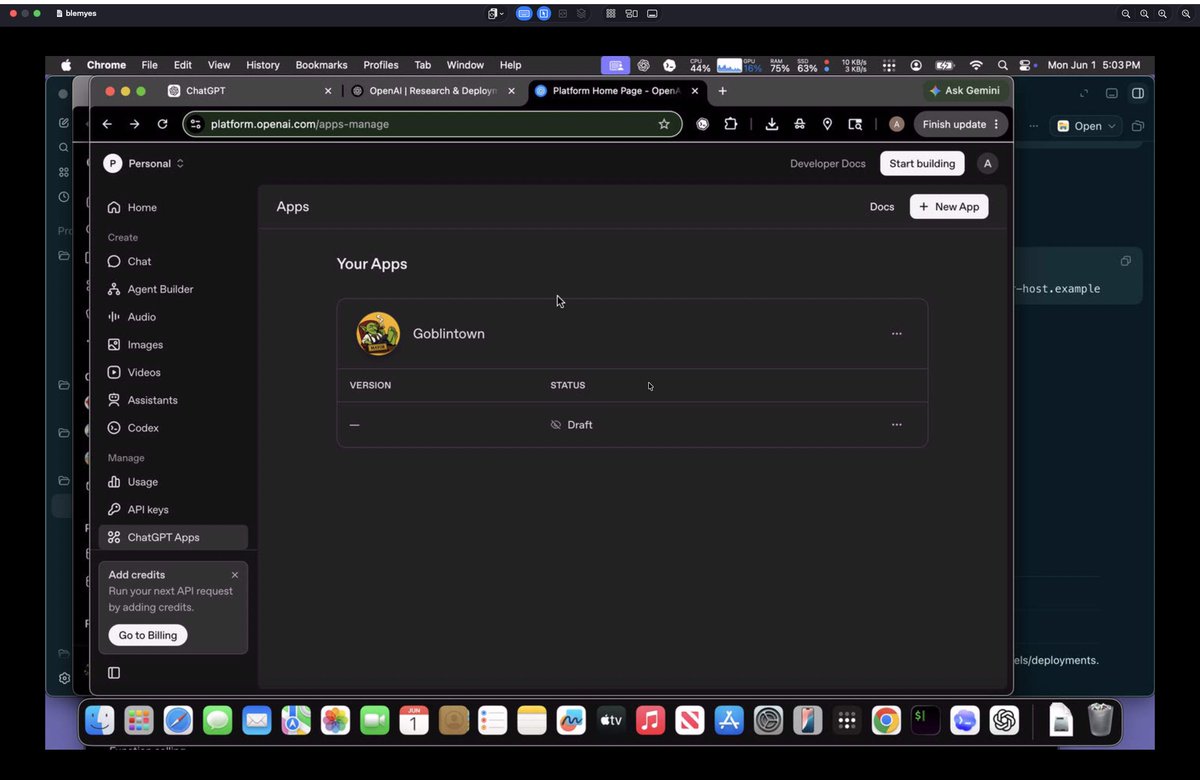Open Safari from the Dock
The height and width of the screenshot is (780, 1200).
178,720
